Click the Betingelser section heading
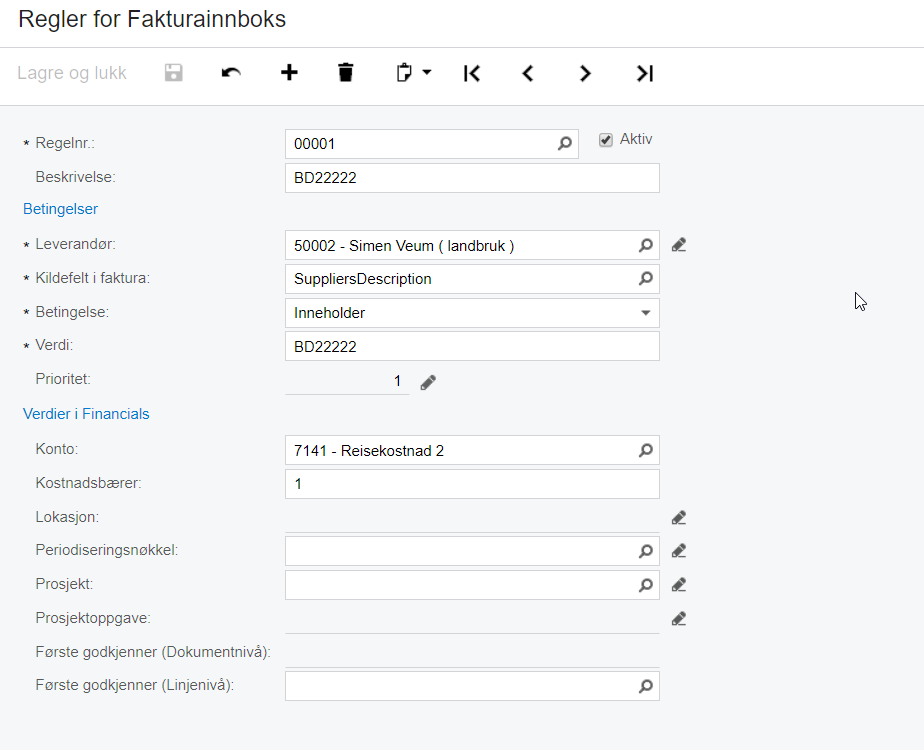This screenshot has height=750, width=924. (60, 209)
